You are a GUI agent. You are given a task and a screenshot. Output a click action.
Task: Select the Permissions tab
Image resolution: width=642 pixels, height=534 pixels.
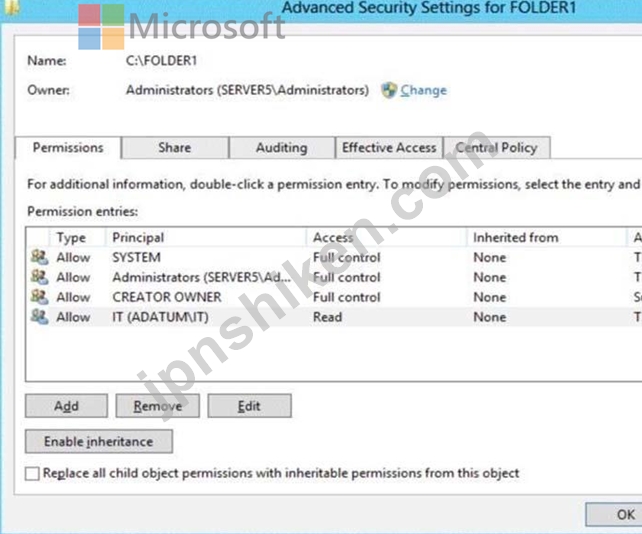[68, 147]
